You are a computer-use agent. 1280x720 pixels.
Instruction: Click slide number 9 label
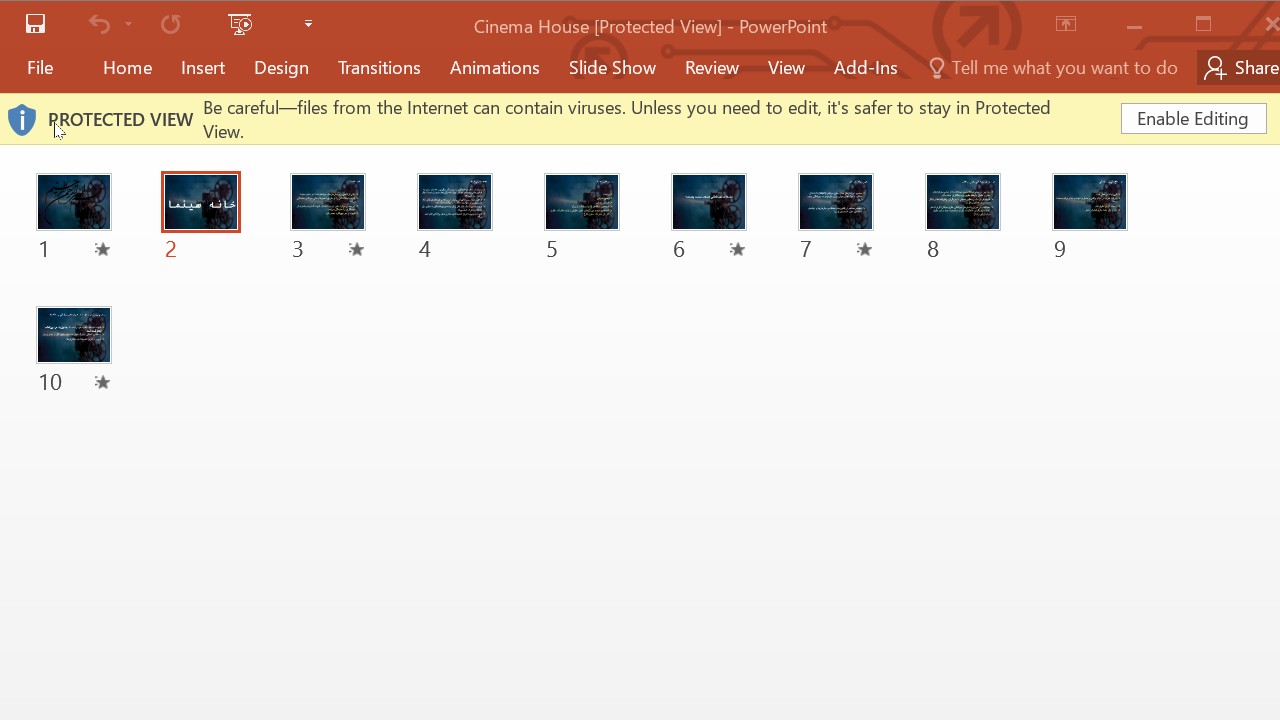(1060, 249)
